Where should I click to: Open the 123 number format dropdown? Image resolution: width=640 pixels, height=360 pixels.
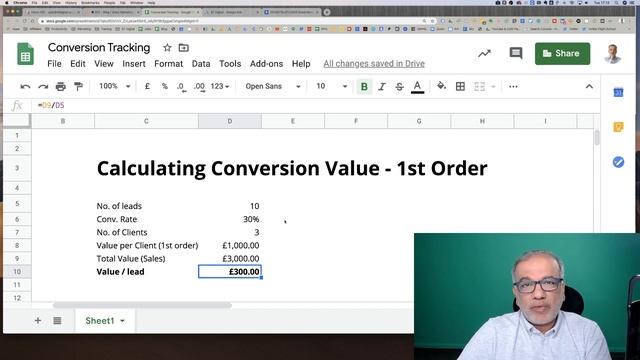click(220, 86)
